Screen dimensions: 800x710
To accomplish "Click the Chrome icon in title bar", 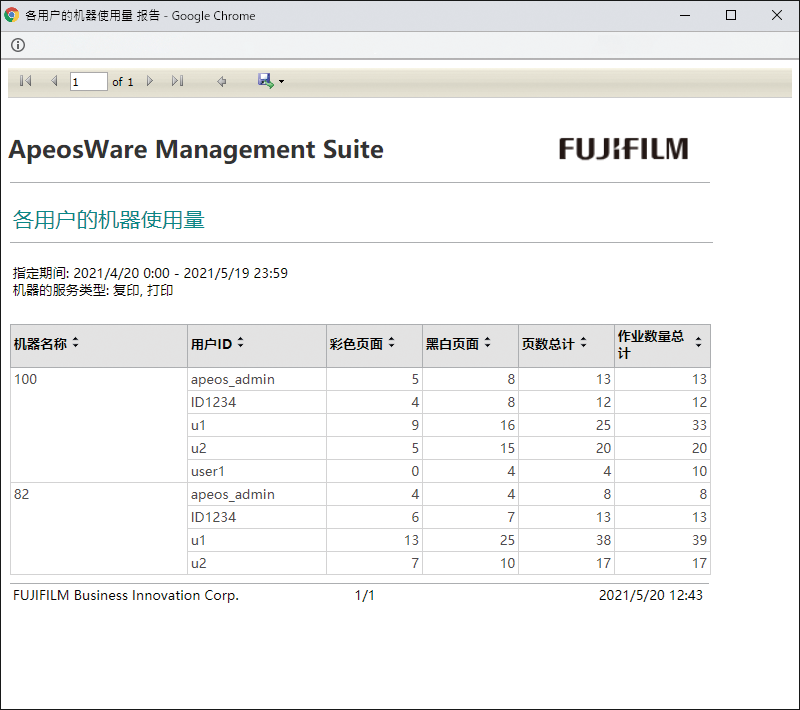I will coord(12,15).
